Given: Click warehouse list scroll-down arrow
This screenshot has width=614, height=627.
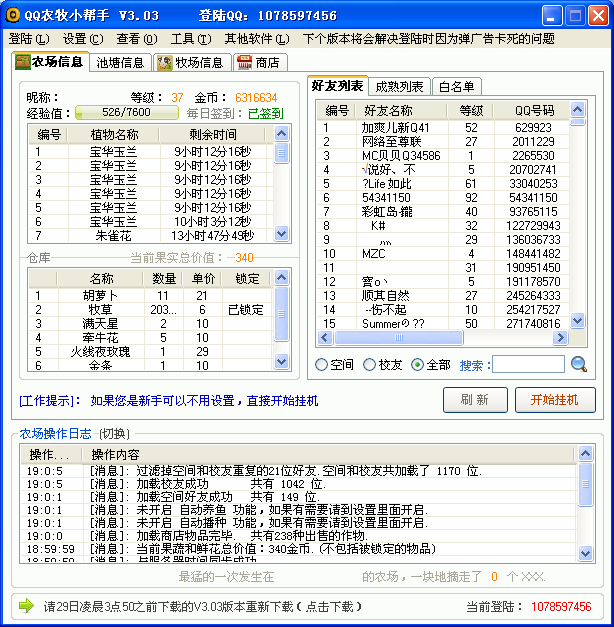Looking at the screenshot, I should (282, 361).
